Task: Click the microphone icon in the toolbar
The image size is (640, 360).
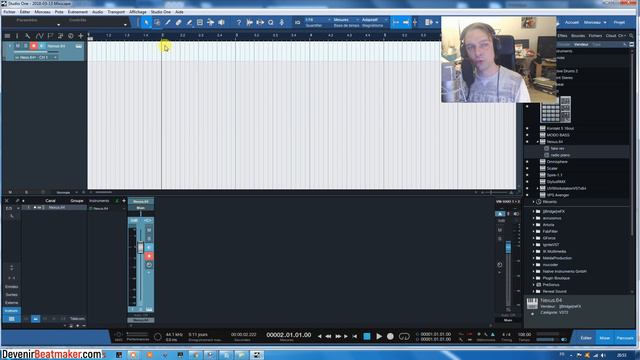Action: 282,22
